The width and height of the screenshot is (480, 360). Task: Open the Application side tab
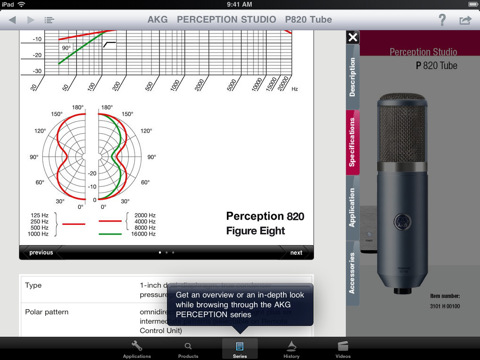tap(352, 208)
